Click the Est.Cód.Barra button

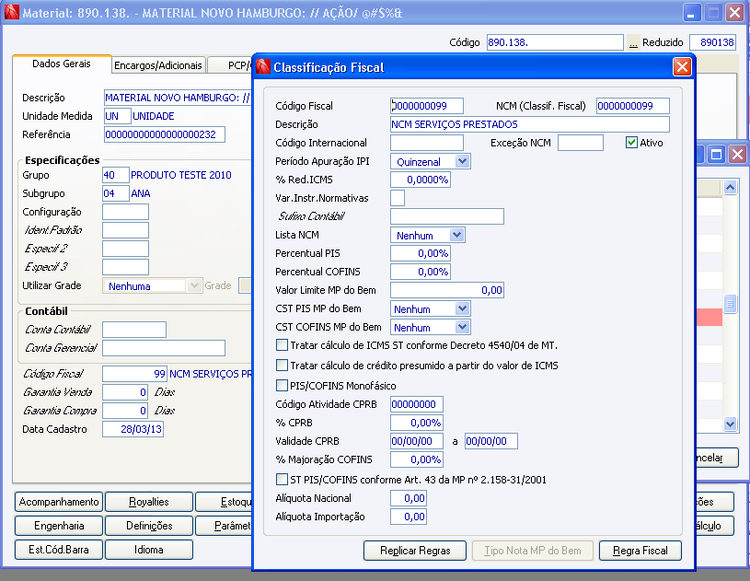59,549
